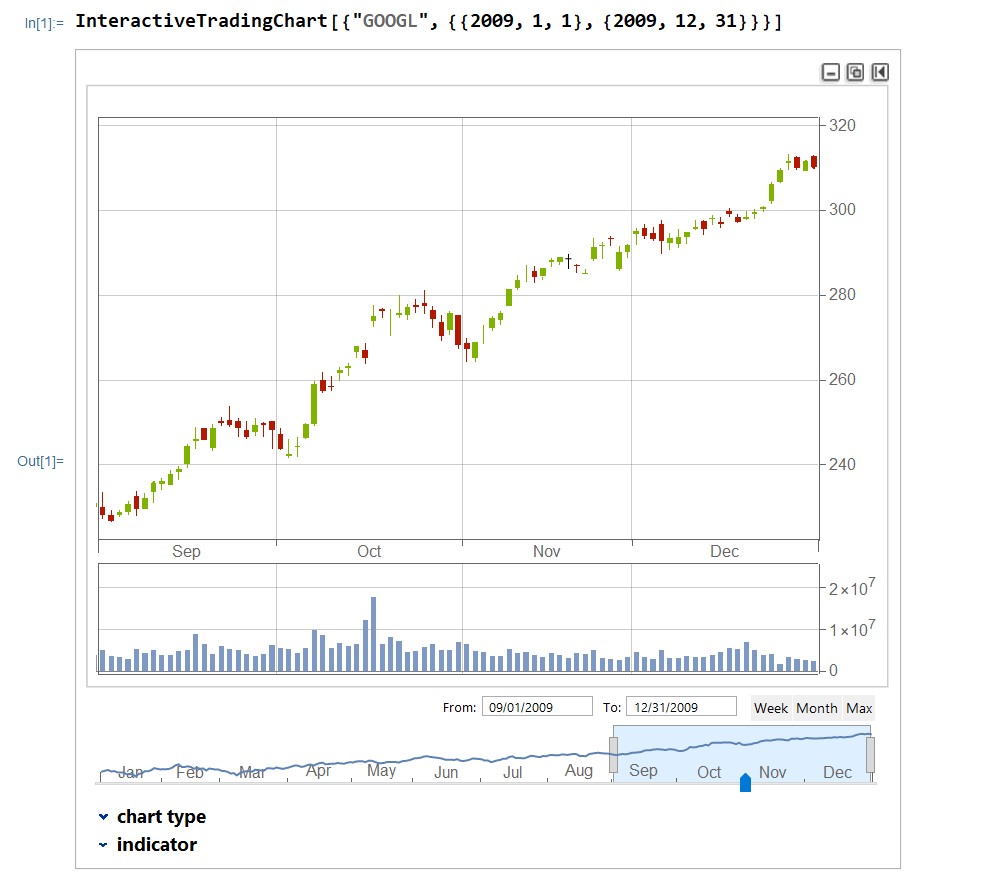Screen dimensions: 985x878
Task: Click the Week range button
Action: [771, 708]
